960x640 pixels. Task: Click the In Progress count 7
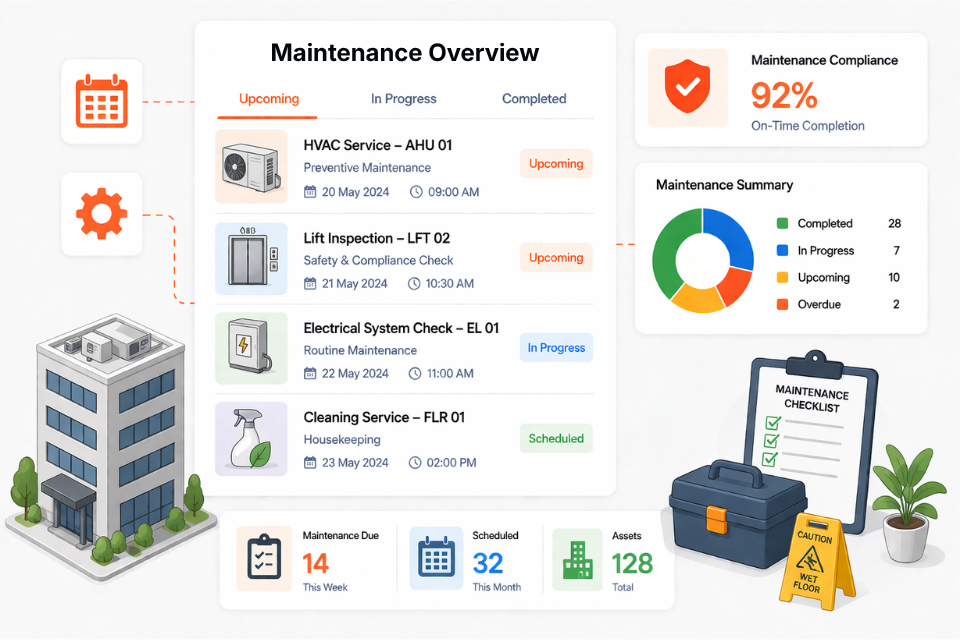coord(896,250)
